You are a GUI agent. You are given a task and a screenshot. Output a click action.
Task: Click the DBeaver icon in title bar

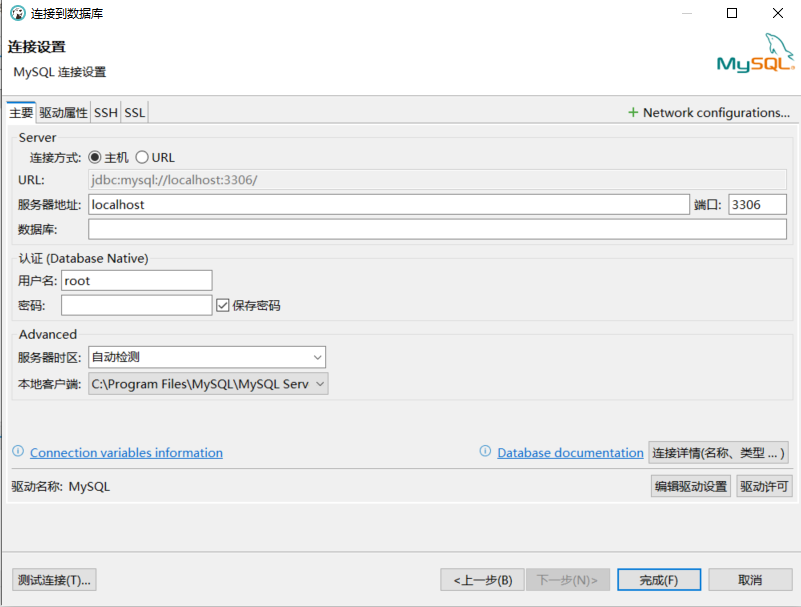coord(17,14)
